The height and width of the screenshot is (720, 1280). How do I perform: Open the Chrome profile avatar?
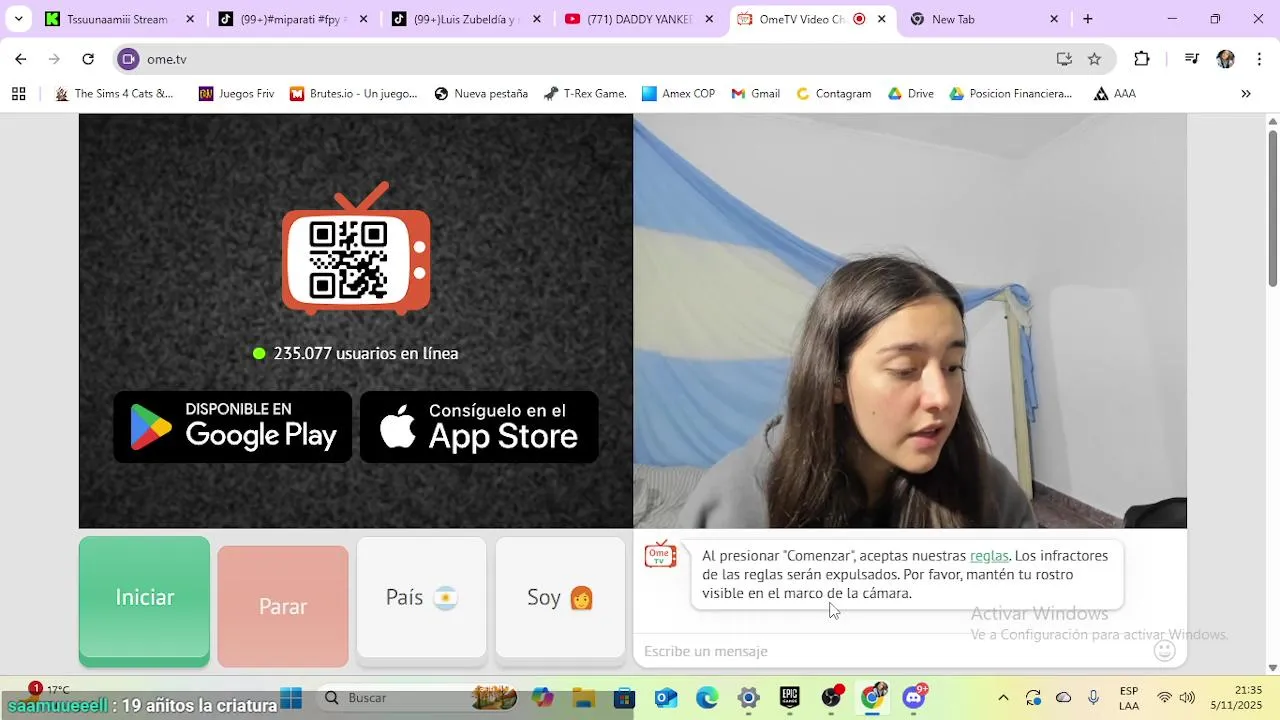[x=1225, y=59]
